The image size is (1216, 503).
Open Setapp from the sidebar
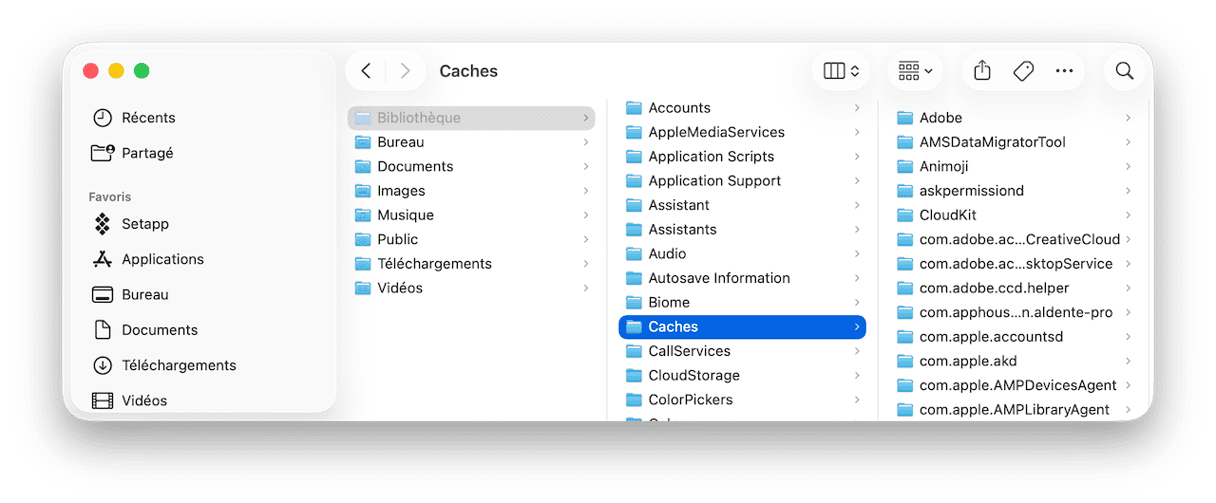click(145, 223)
